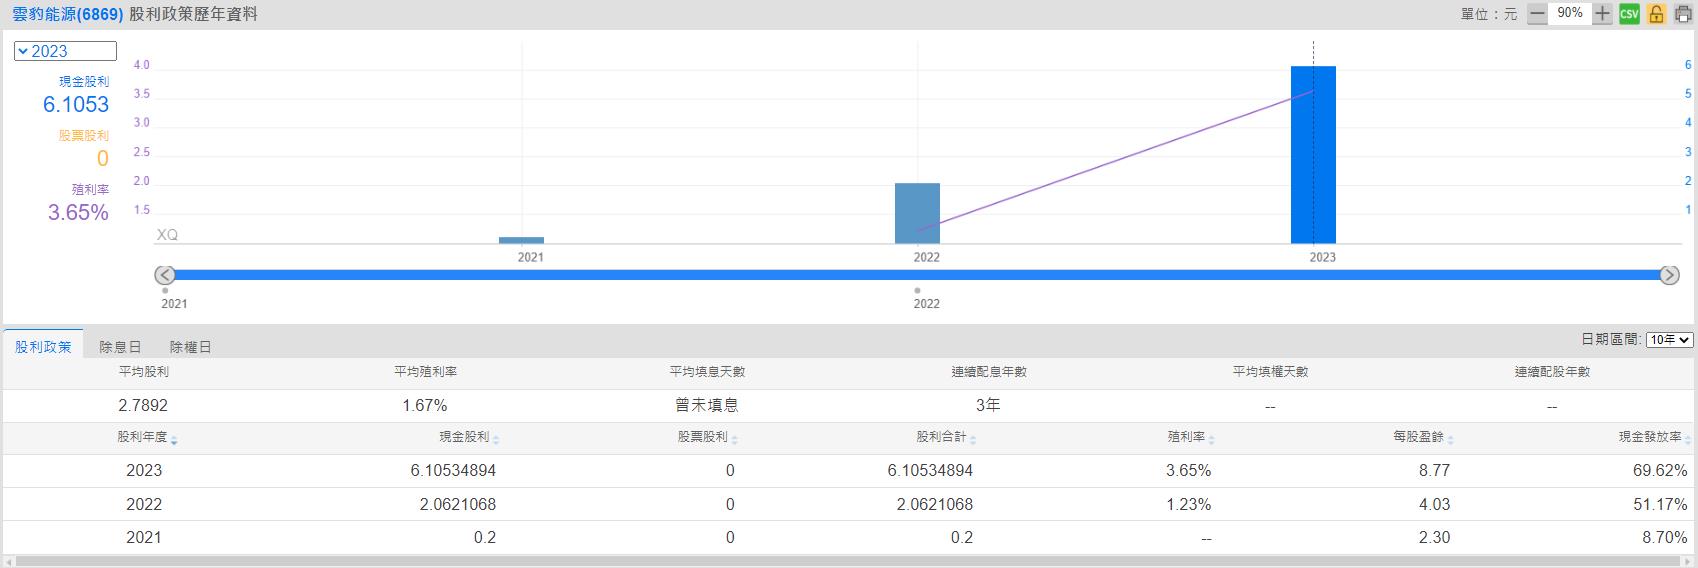Click cash dividend value 6.10534894 in 現金股利 column
1698x568 pixels.
pos(453,470)
